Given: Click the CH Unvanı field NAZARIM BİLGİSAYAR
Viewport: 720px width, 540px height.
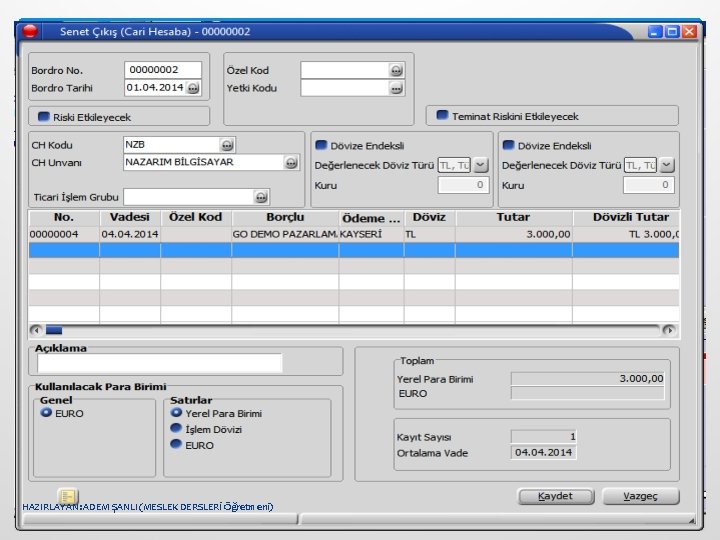Looking at the screenshot, I should click(204, 162).
